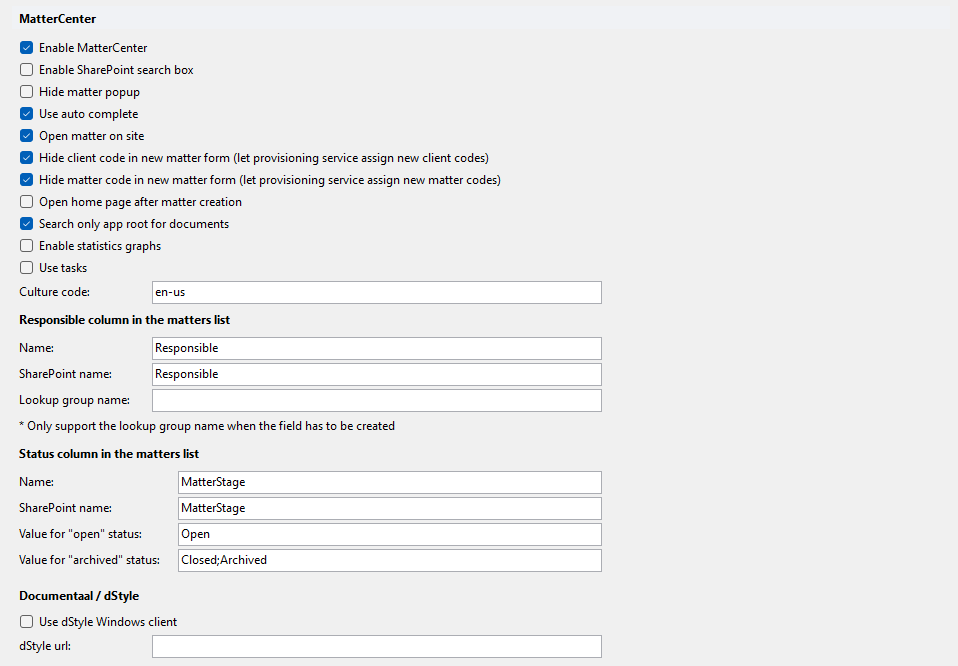Click the "Culture code:" label

click(54, 292)
